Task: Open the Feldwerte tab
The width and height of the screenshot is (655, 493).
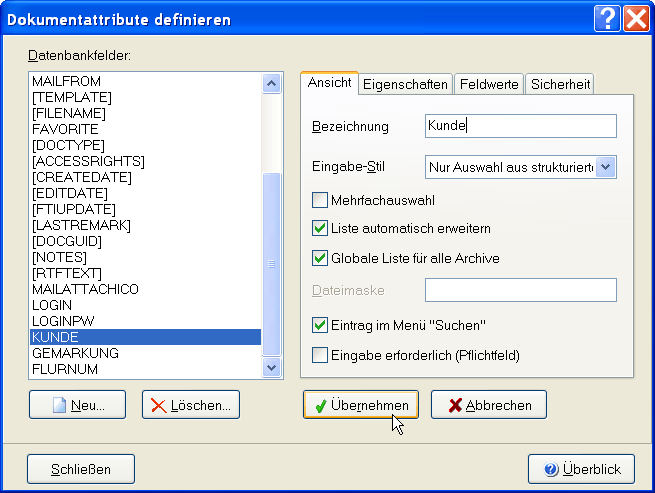Action: pyautogui.click(x=489, y=85)
